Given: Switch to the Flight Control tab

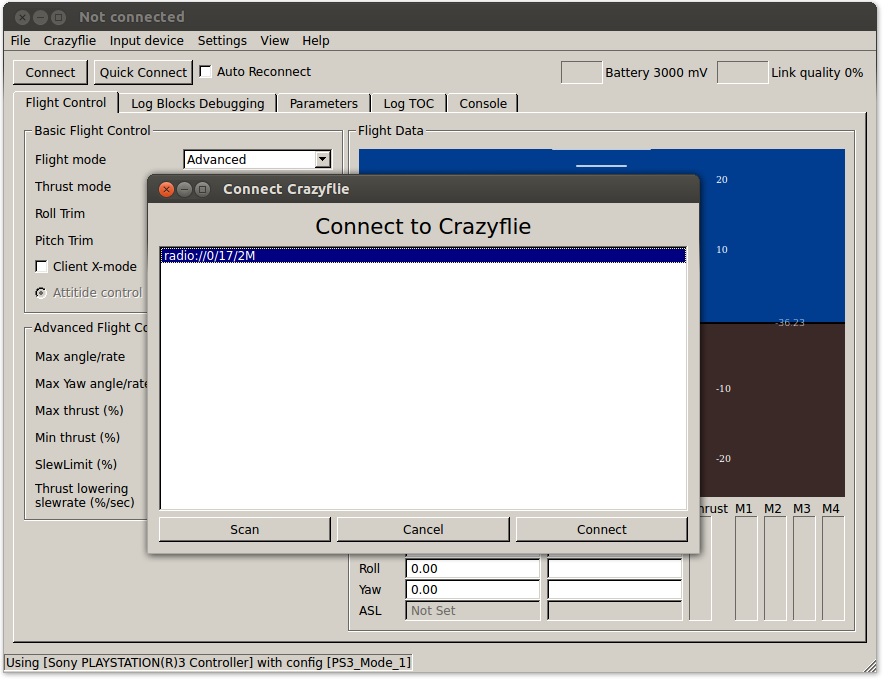Looking at the screenshot, I should tap(66, 103).
